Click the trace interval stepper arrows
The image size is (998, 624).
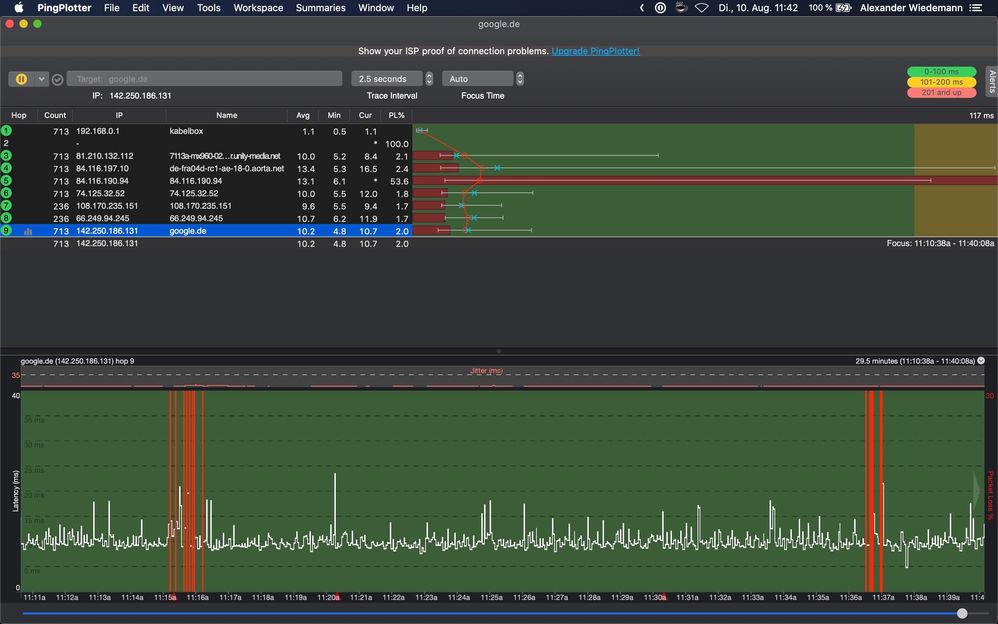click(429, 79)
